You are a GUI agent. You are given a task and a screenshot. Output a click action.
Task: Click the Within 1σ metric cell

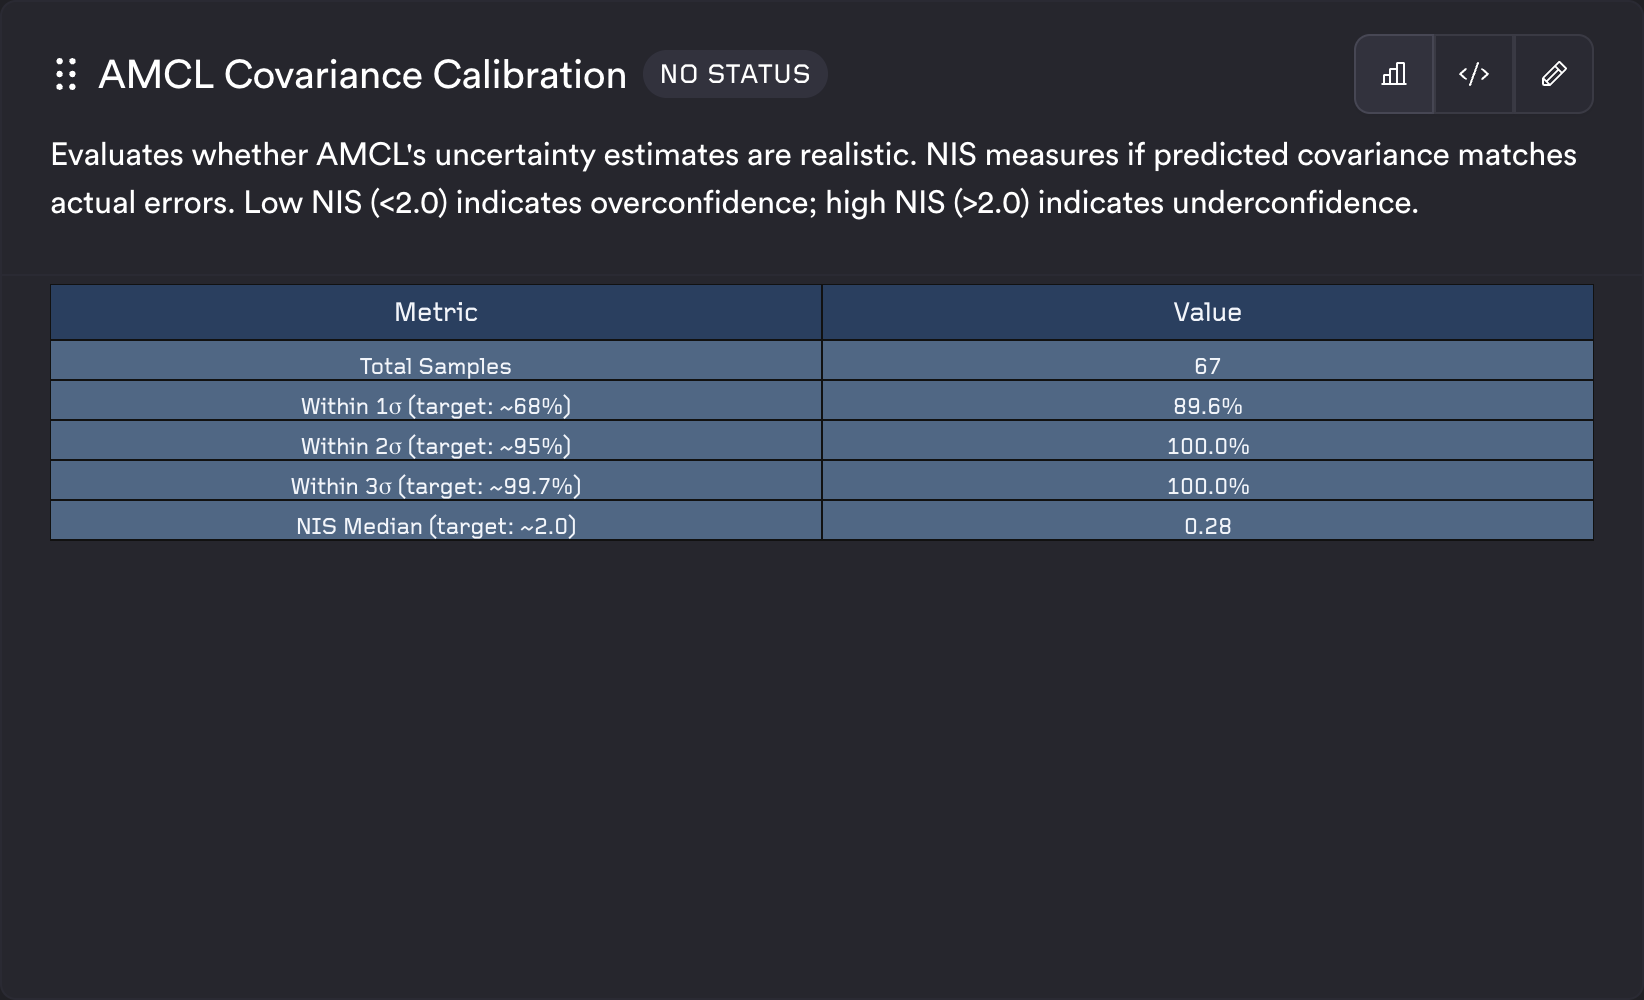click(x=435, y=405)
